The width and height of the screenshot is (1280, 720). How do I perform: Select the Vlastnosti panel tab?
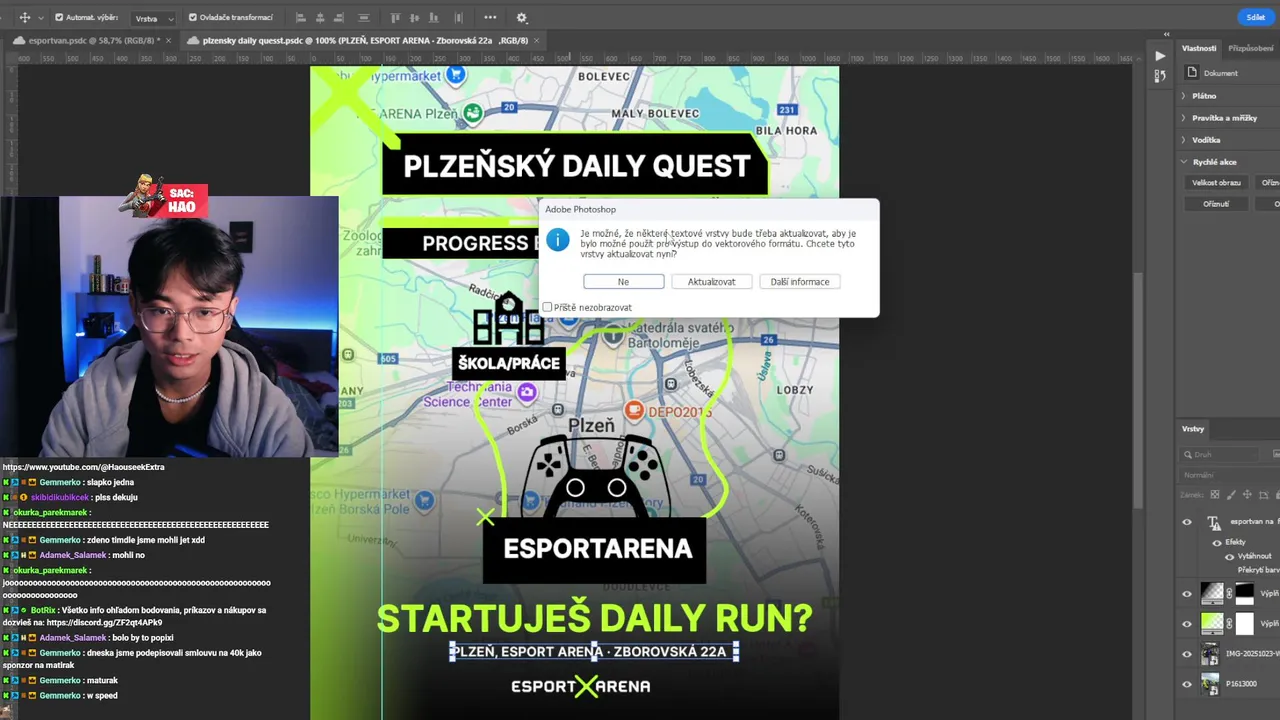point(1199,48)
